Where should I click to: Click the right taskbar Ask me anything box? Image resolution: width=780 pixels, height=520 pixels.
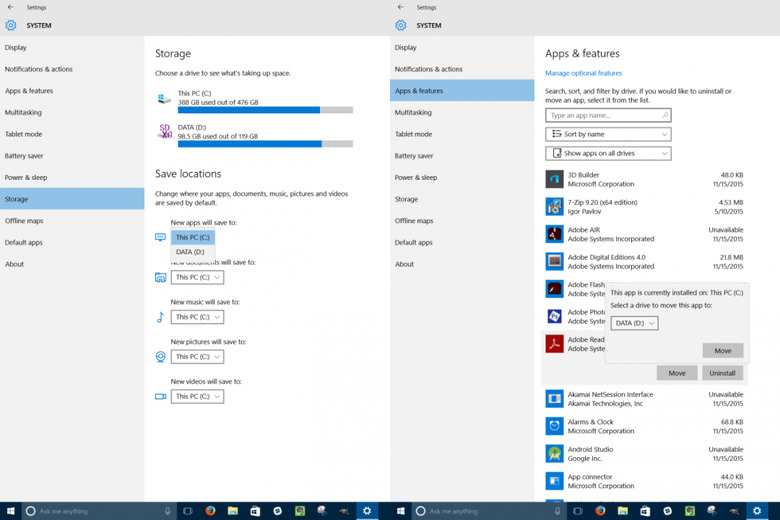[x=488, y=511]
